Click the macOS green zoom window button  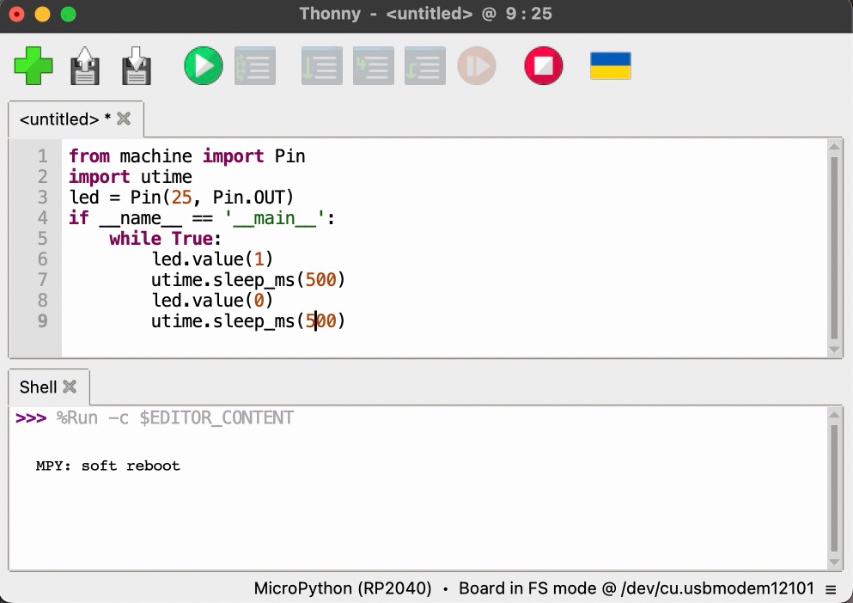pos(68,14)
